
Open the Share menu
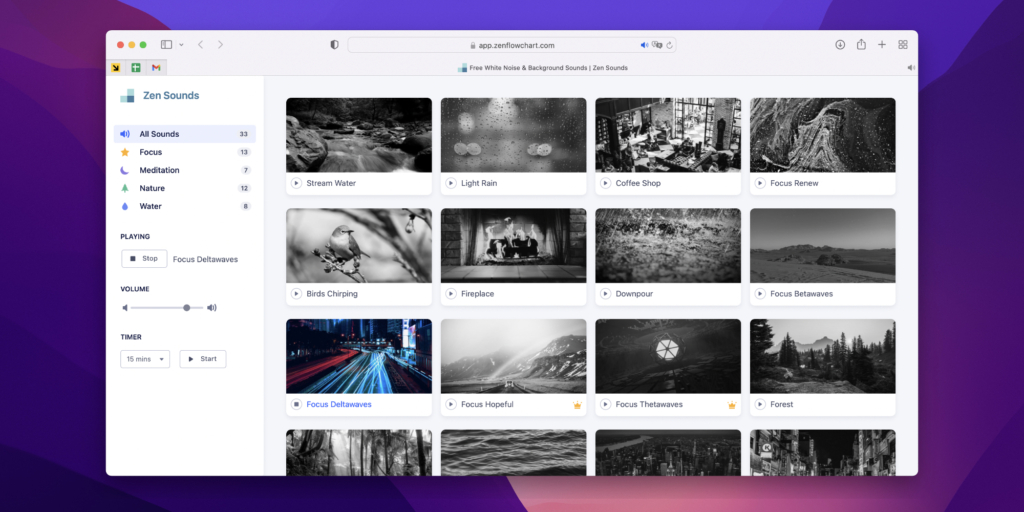pyautogui.click(x=861, y=44)
